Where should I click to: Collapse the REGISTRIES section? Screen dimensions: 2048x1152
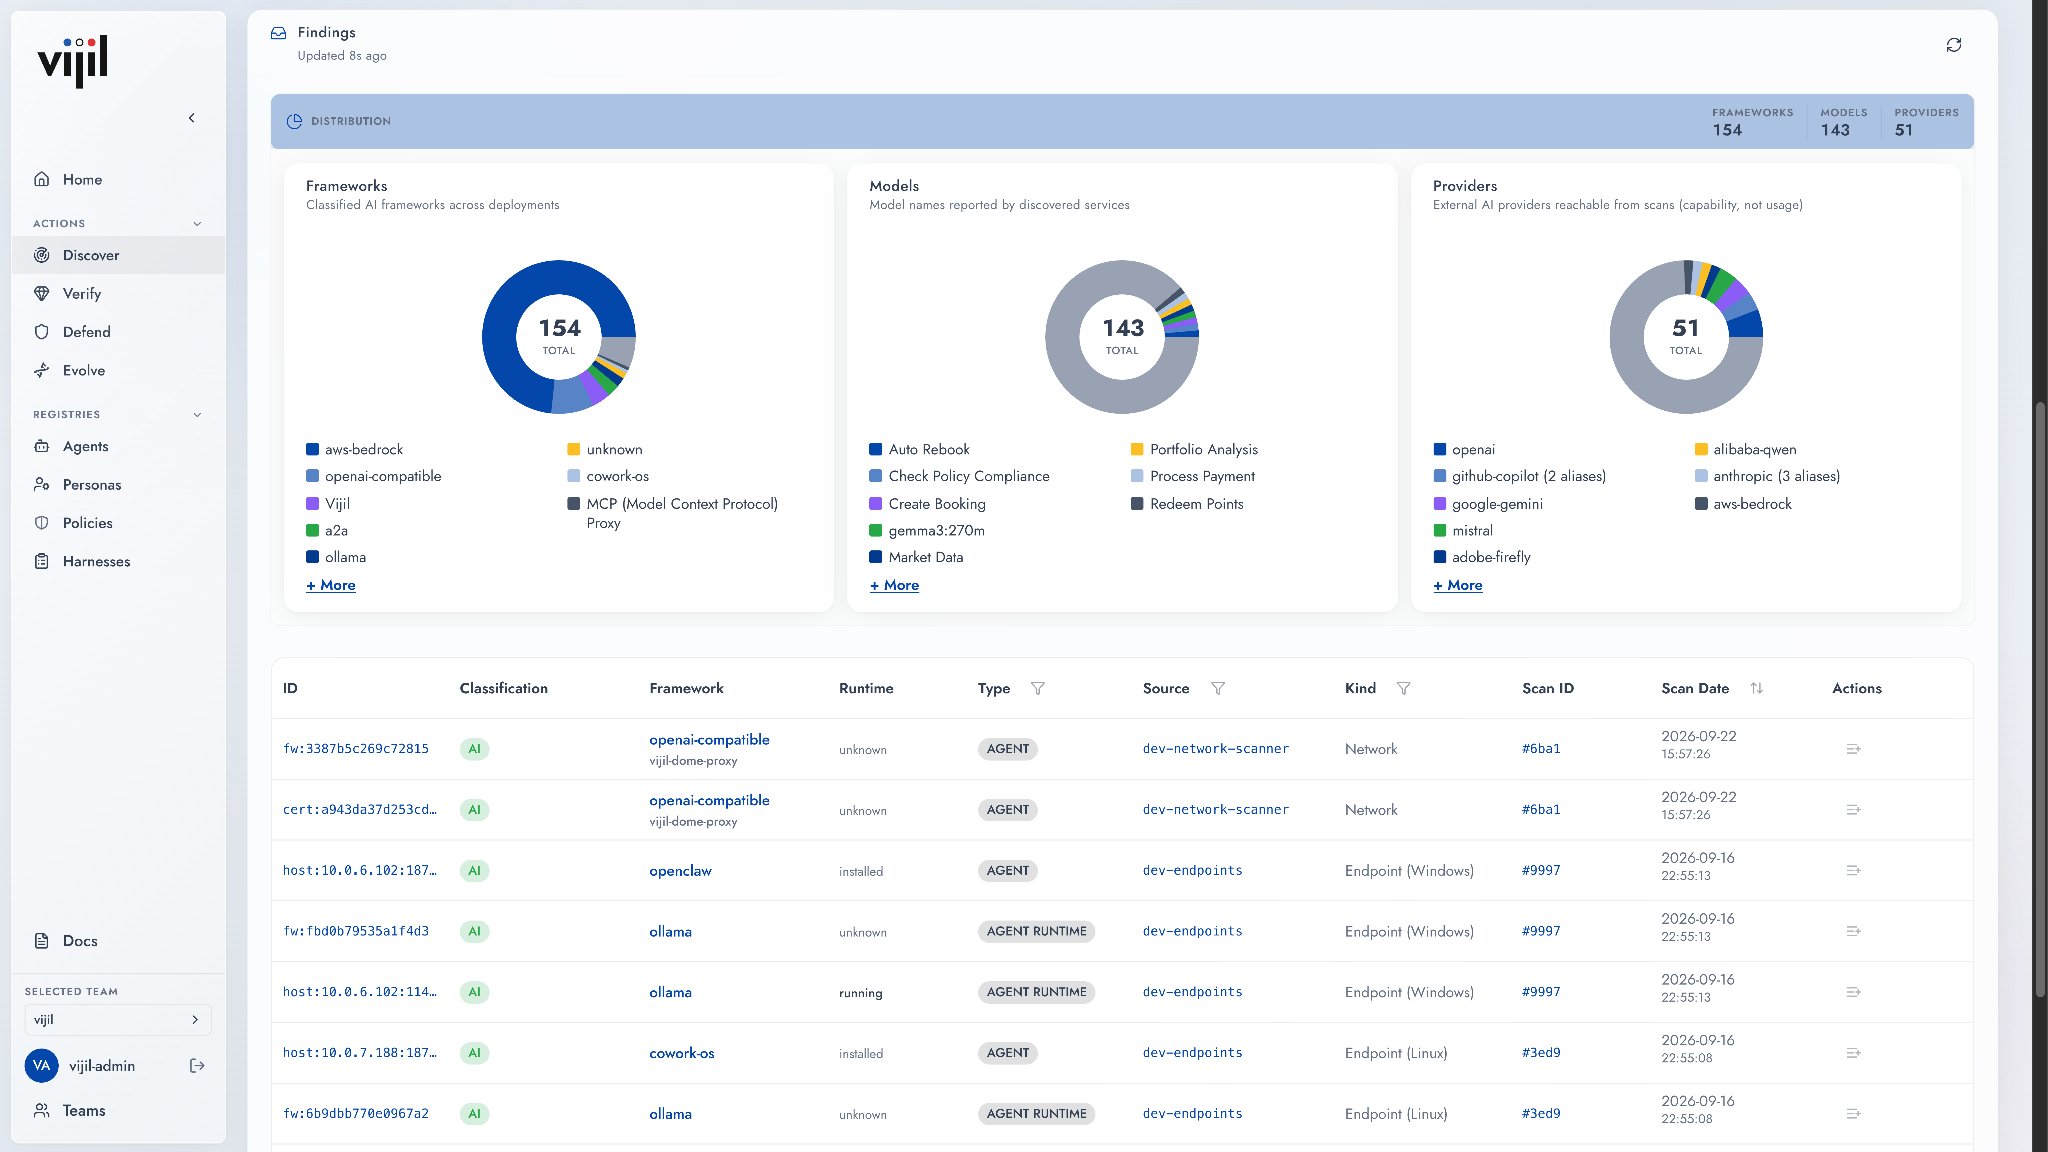tap(197, 415)
